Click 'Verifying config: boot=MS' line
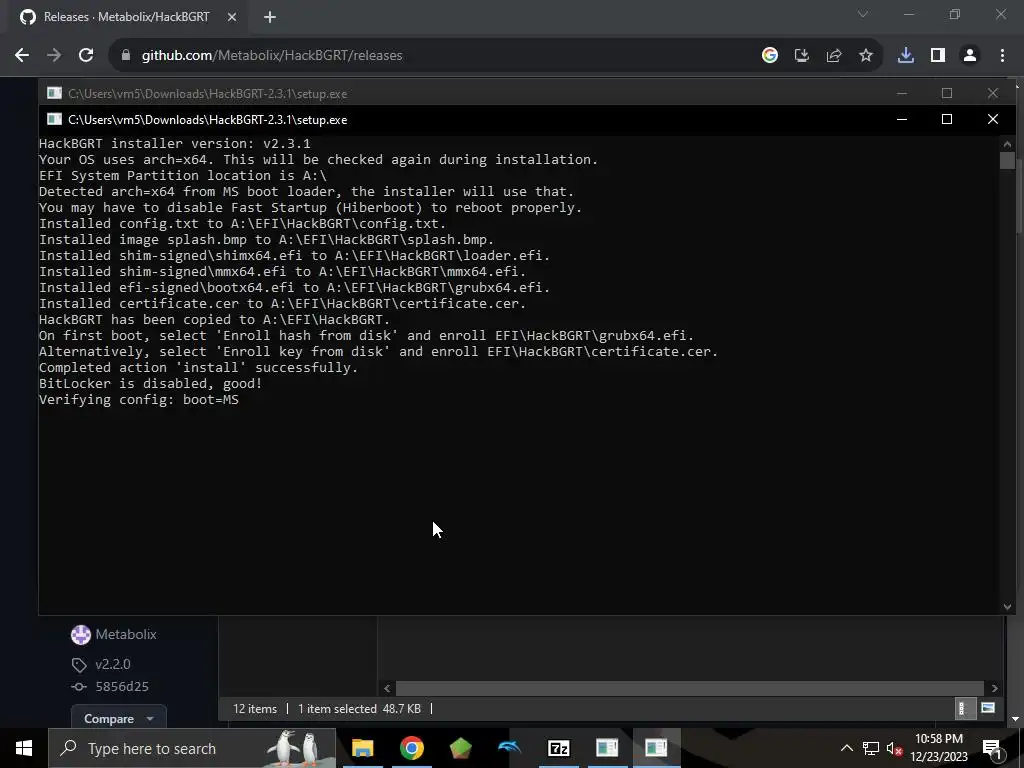Viewport: 1024px width, 768px height. [x=138, y=400]
